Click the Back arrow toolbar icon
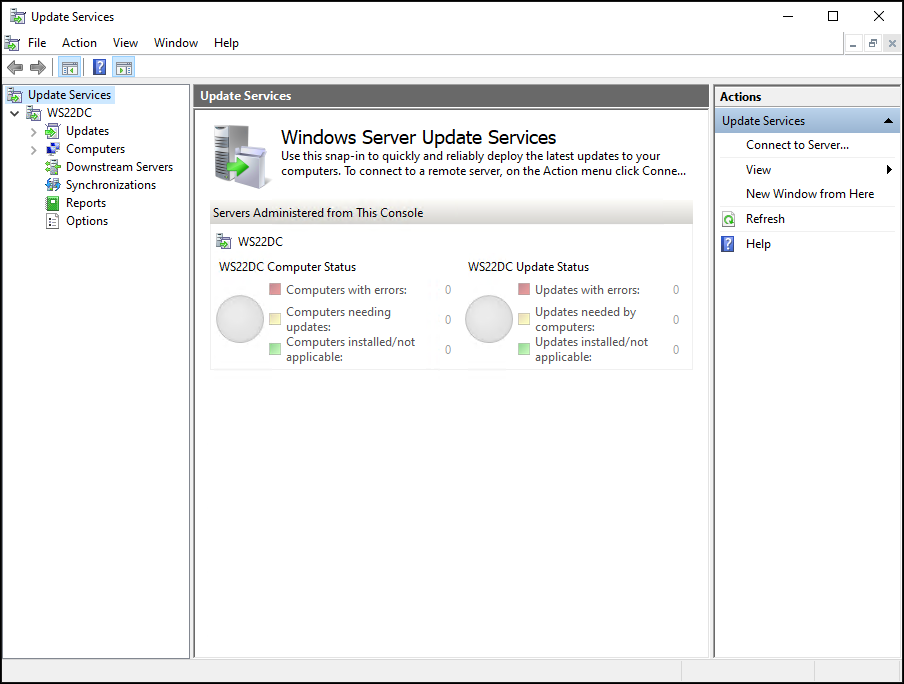The image size is (904, 684). (x=15, y=67)
